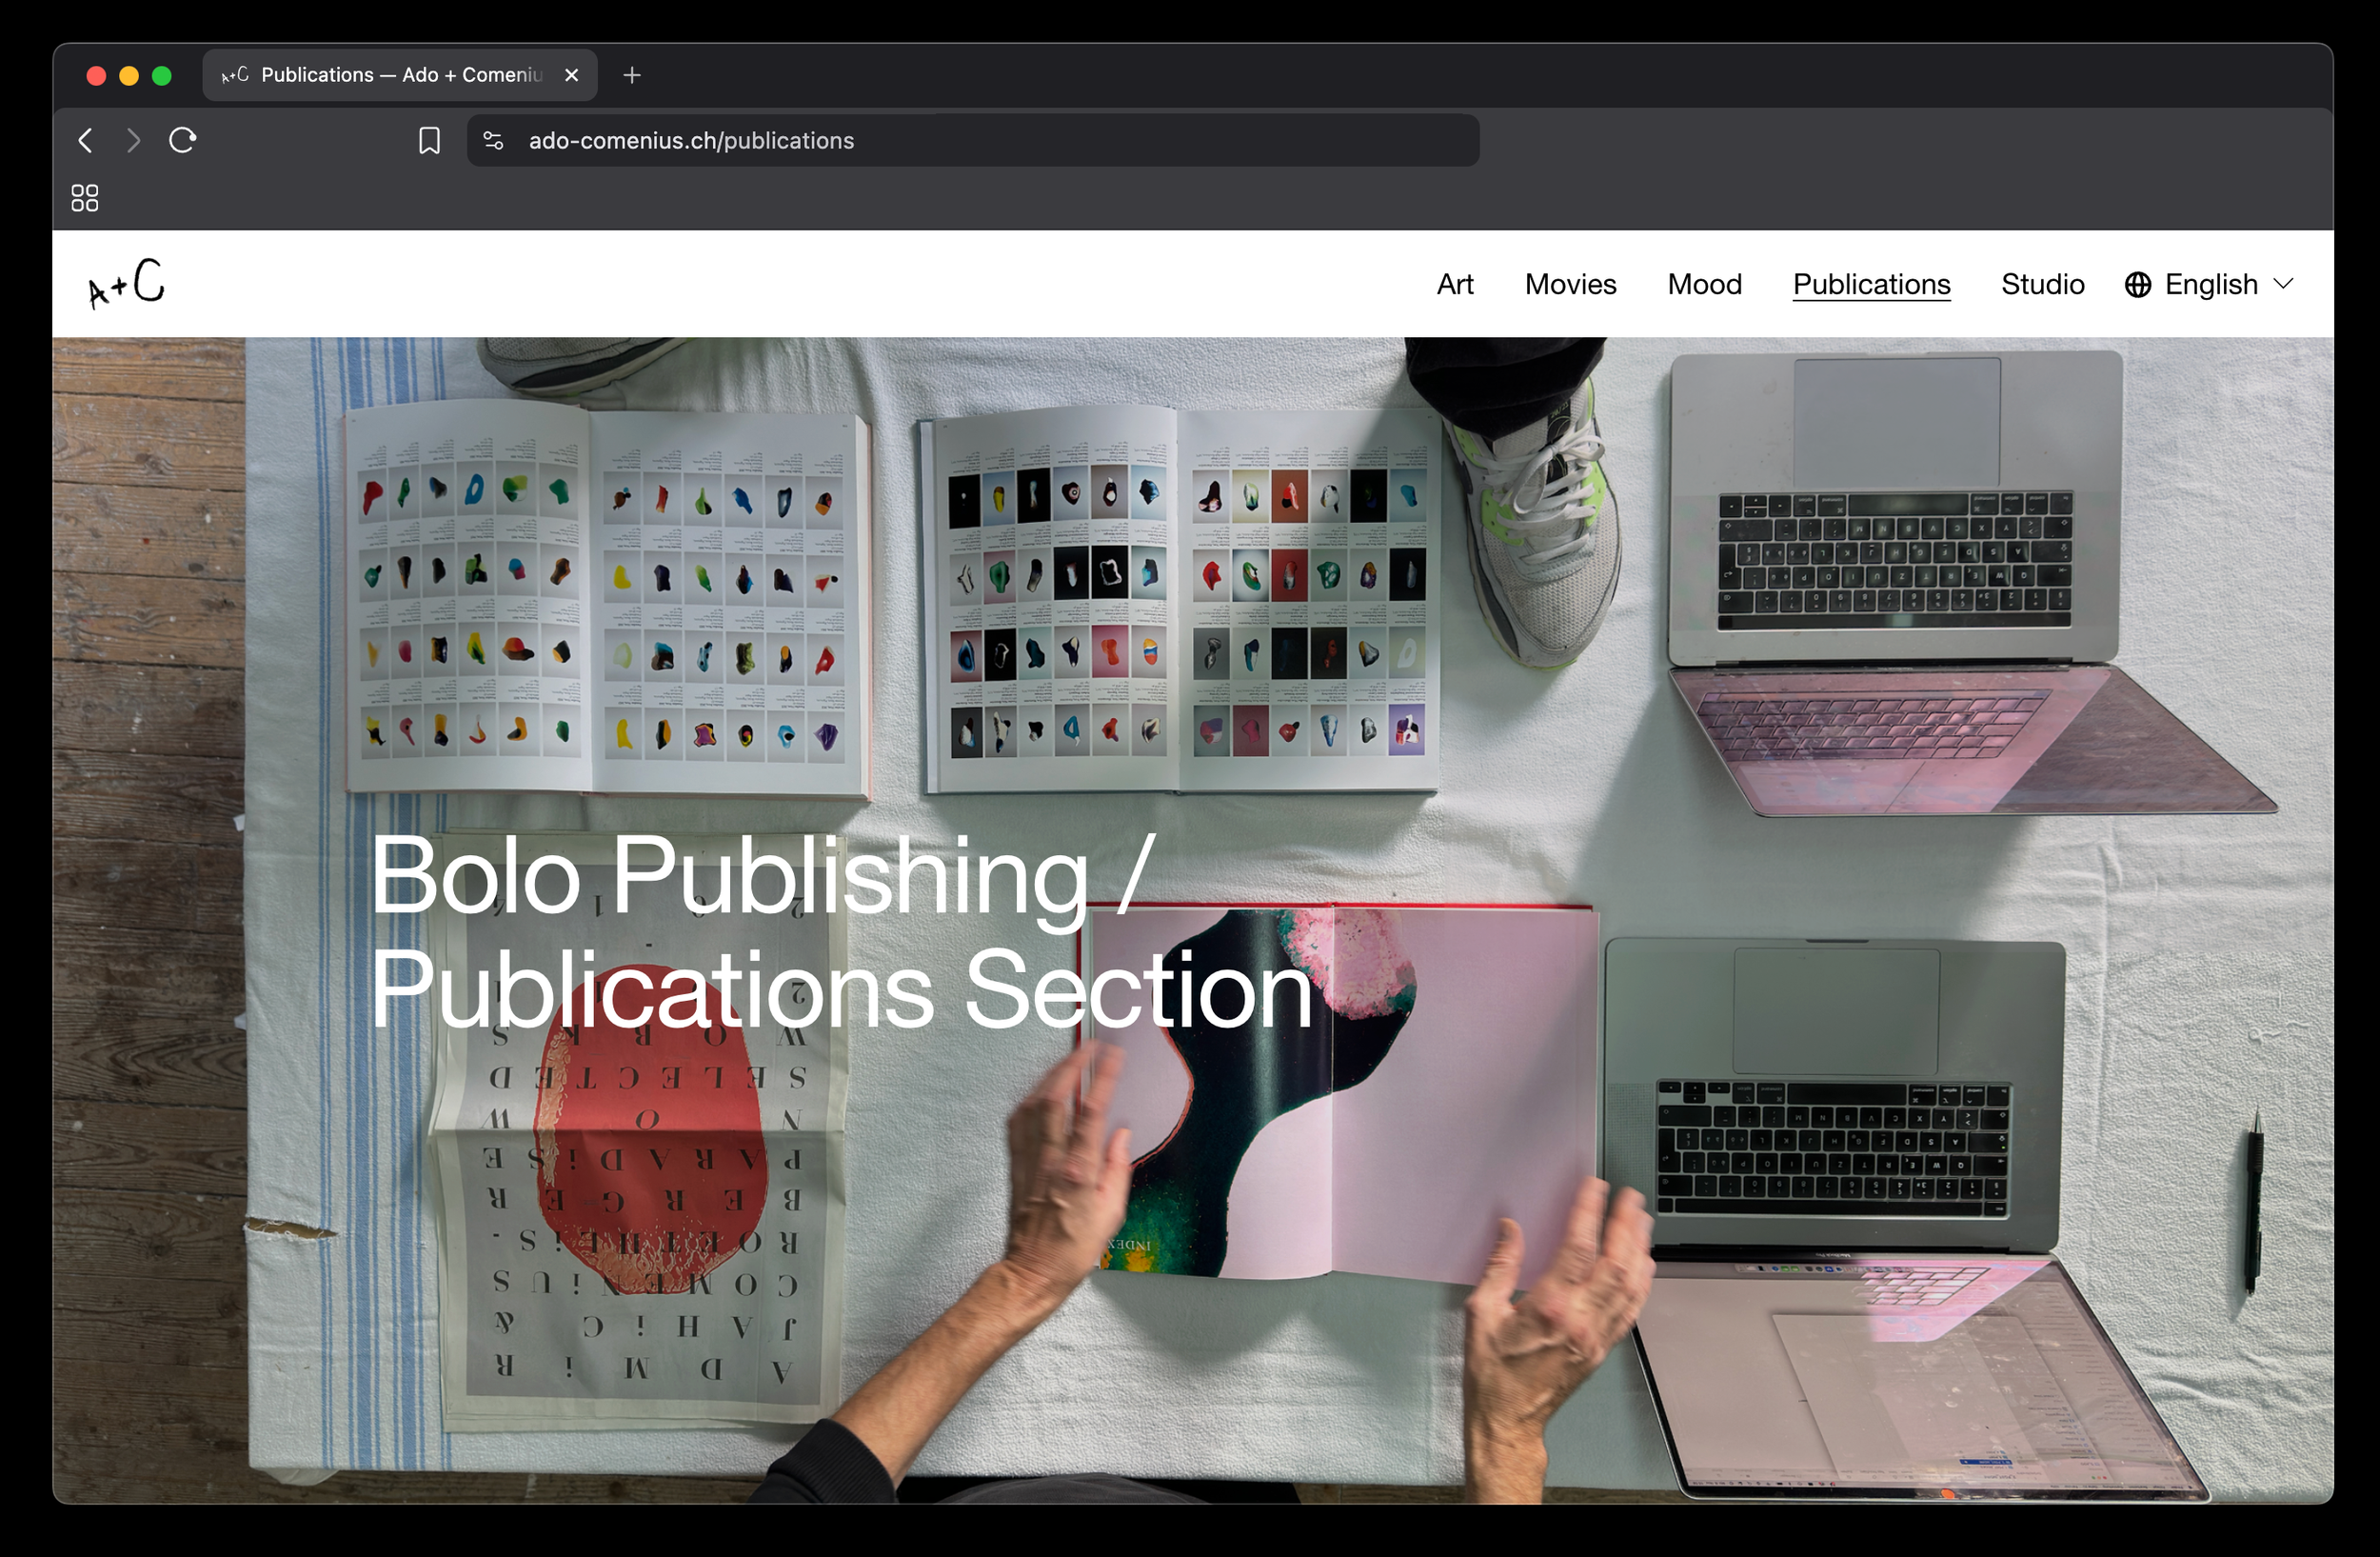Reload the current page
The width and height of the screenshot is (2380, 1557).
[x=182, y=140]
